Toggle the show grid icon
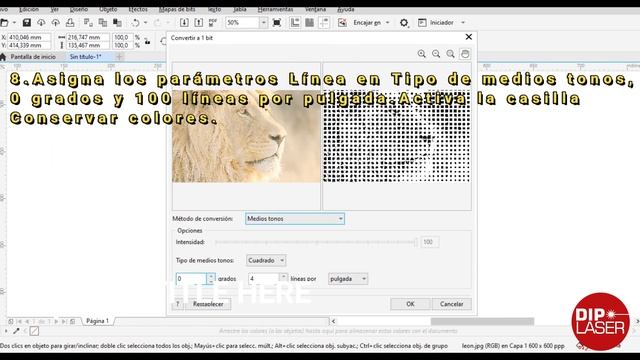This screenshot has width=640, height=360. [309, 22]
